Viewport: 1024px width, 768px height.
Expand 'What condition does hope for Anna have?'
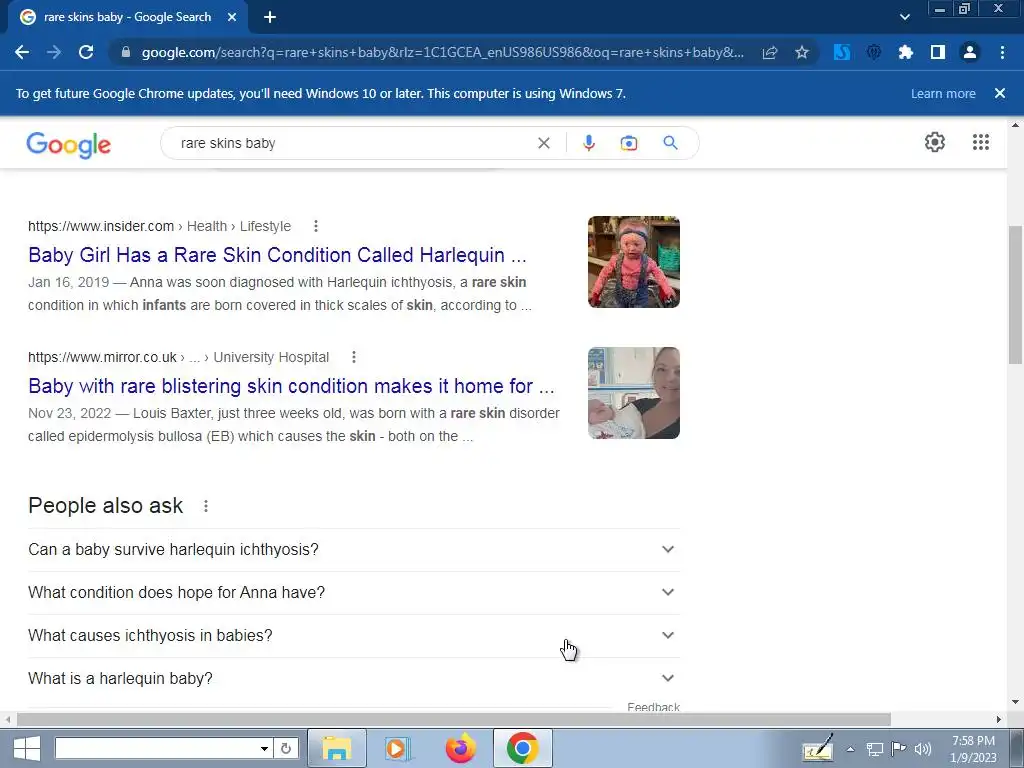pyautogui.click(x=353, y=593)
